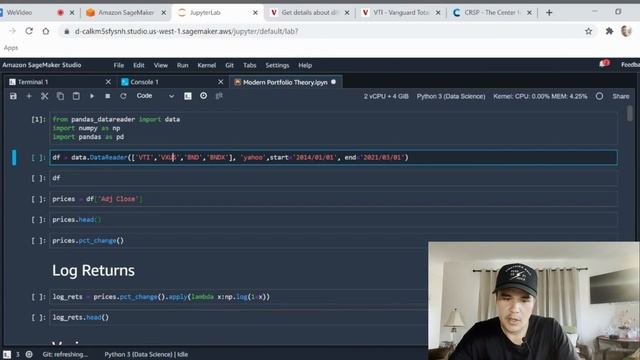Click 2 vCPU + 4 GiB instance label
640x360 pixels.
coord(386,96)
